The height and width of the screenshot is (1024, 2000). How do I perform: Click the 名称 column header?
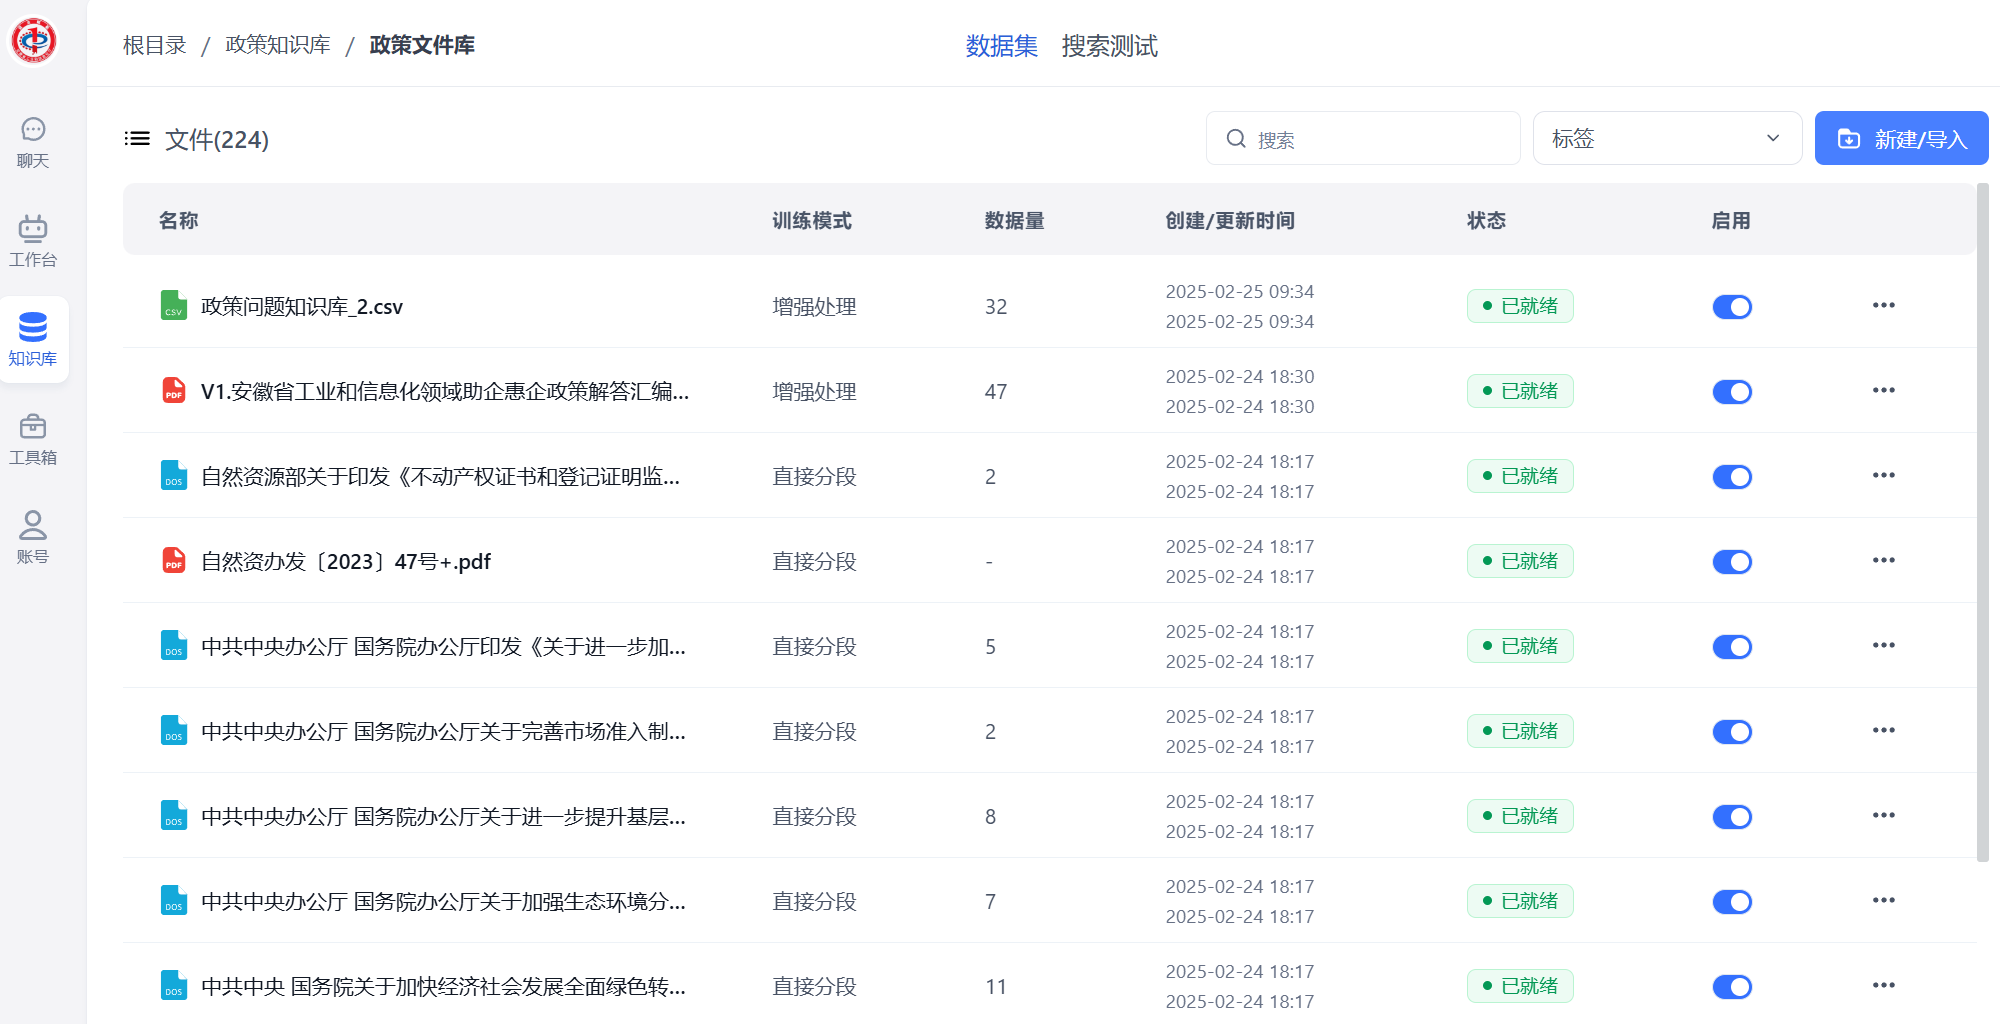(179, 220)
